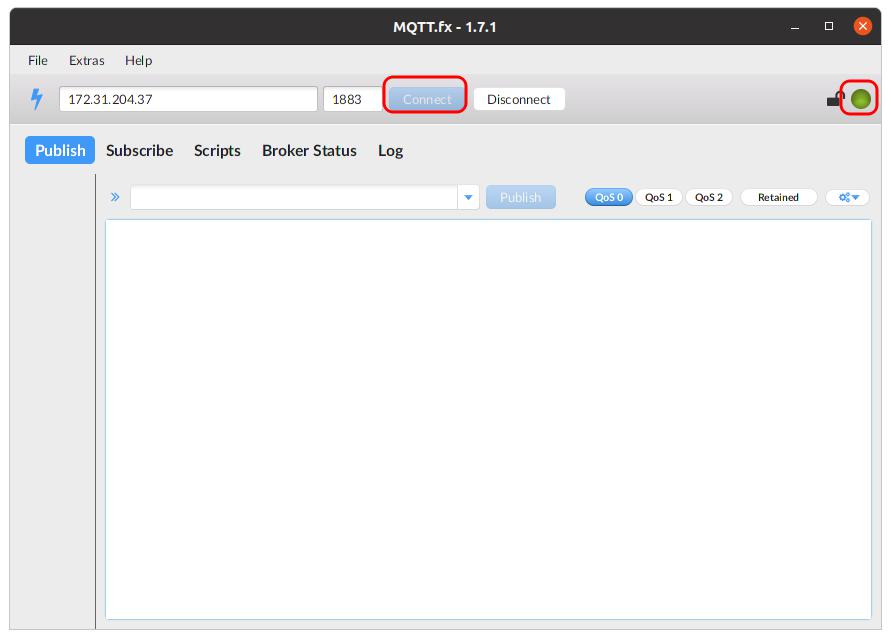Open the publish topic dropdown arrow
The height and width of the screenshot is (639, 891).
(468, 197)
